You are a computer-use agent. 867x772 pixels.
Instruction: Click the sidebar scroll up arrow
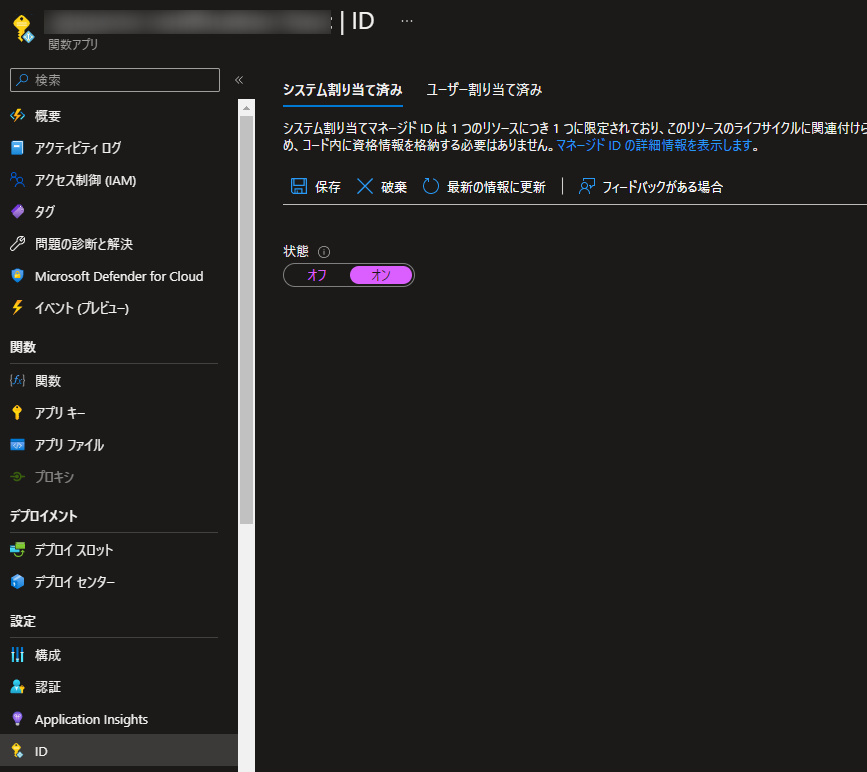point(247,108)
